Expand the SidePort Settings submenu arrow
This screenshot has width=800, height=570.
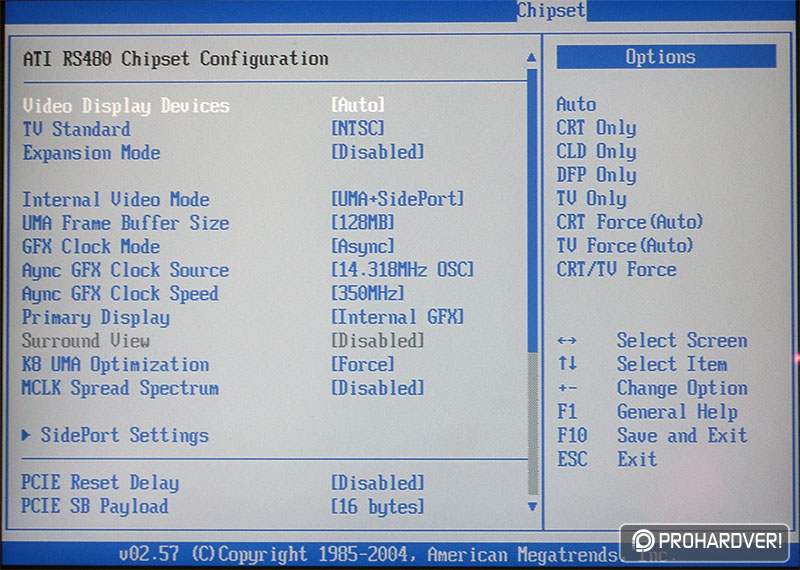pyautogui.click(x=26, y=435)
